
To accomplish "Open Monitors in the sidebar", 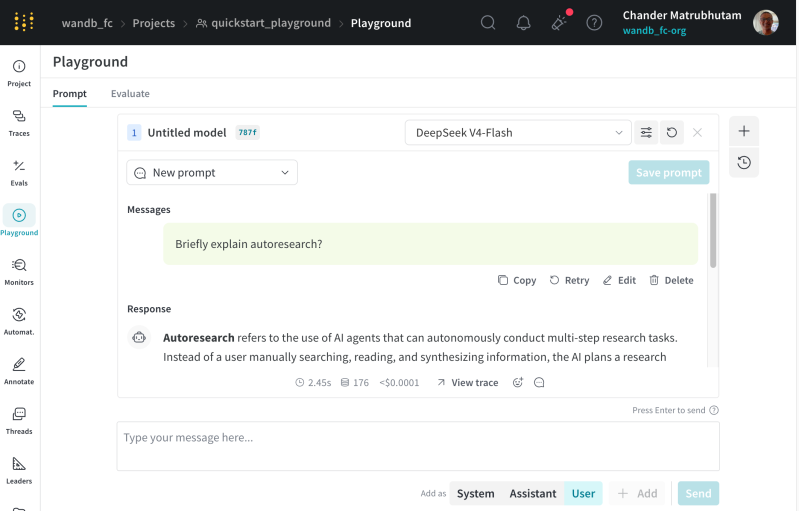I will click(x=19, y=272).
